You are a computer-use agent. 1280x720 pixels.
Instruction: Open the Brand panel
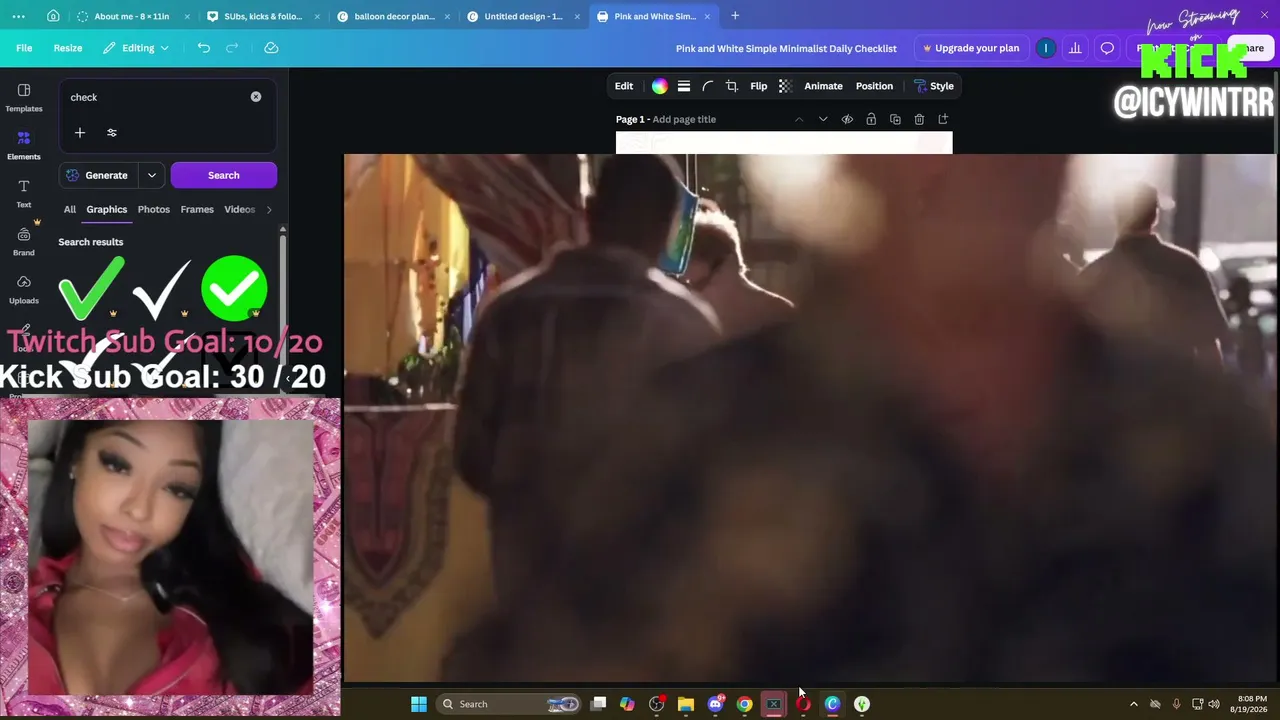24,241
